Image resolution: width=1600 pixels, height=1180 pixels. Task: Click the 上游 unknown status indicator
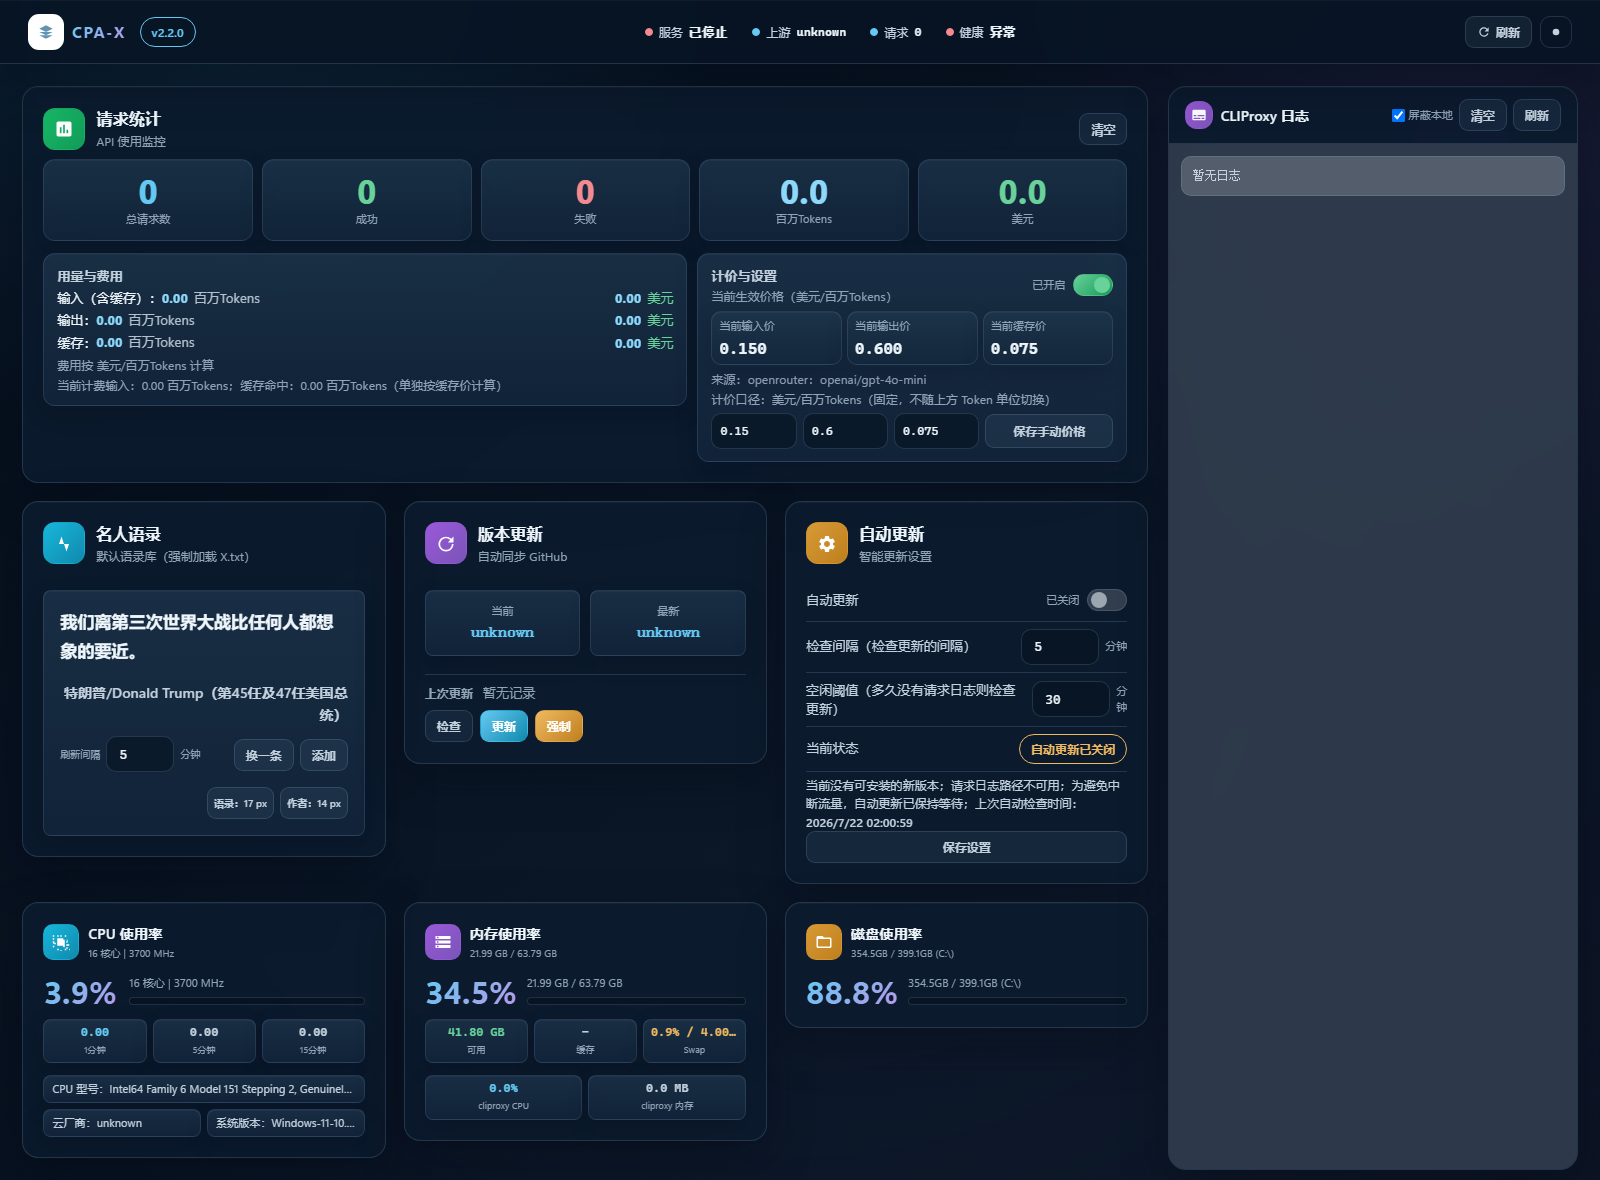(799, 32)
